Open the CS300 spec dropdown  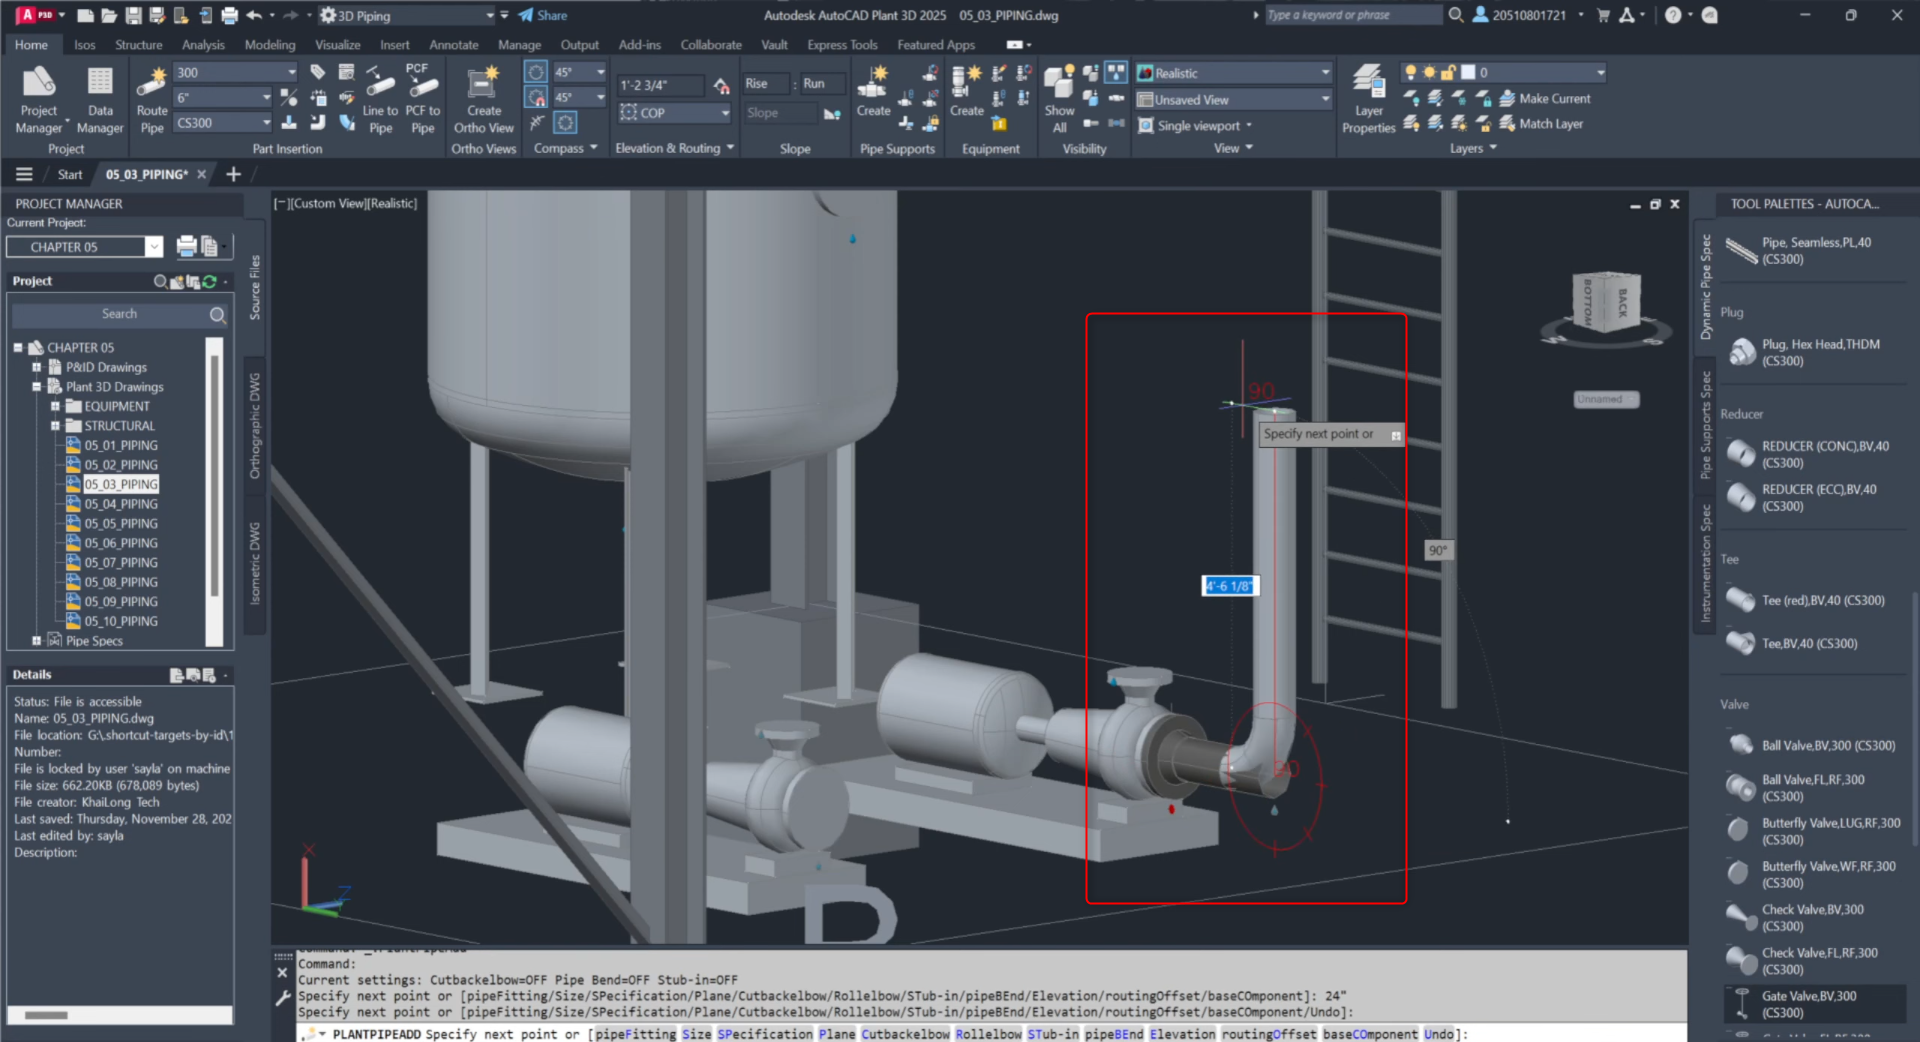point(266,123)
